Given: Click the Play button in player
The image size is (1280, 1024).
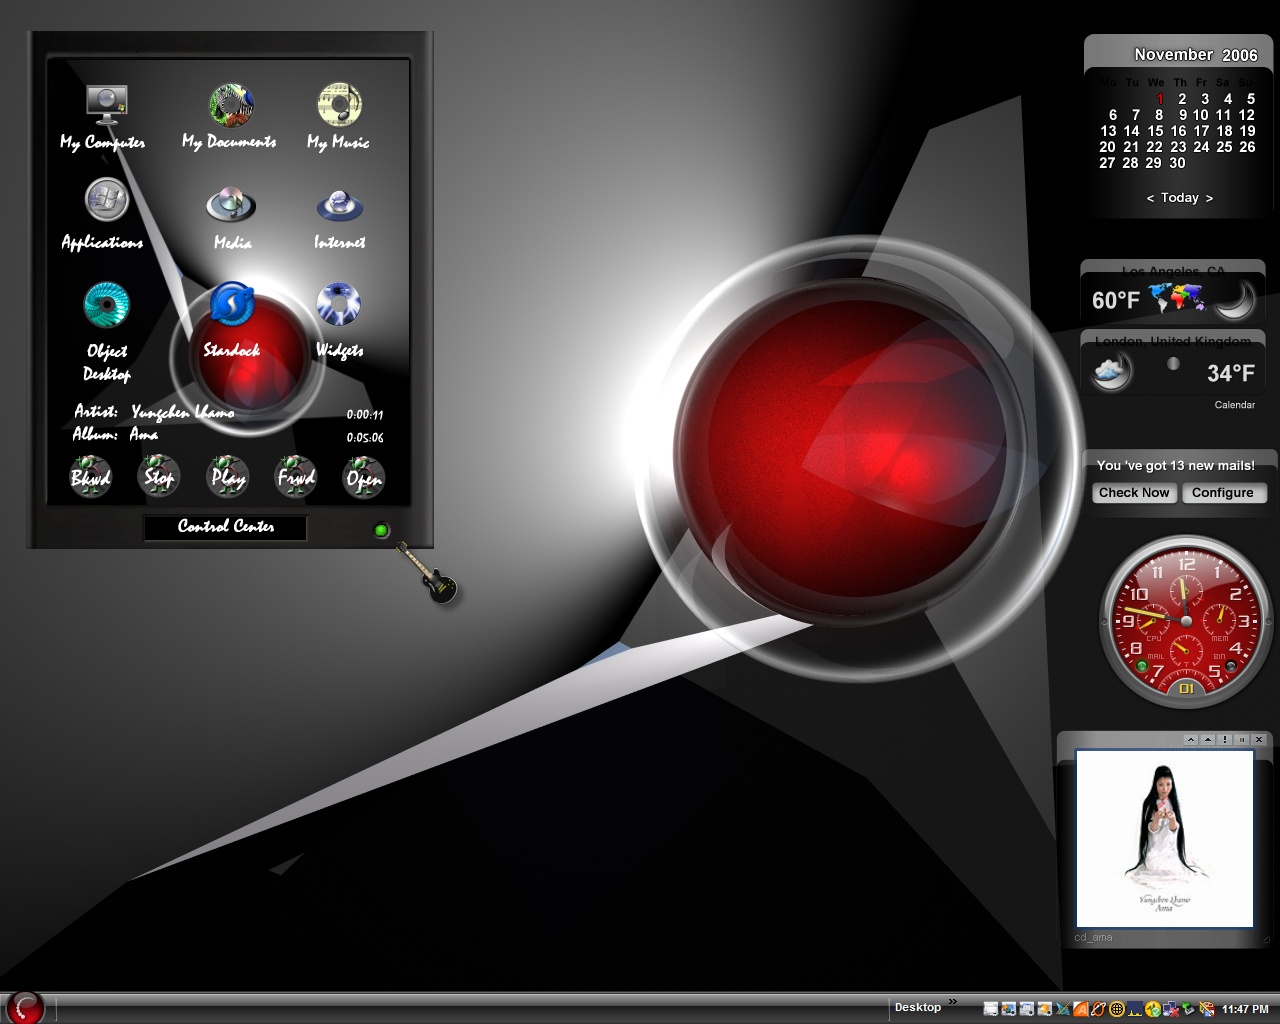Looking at the screenshot, I should point(227,476).
